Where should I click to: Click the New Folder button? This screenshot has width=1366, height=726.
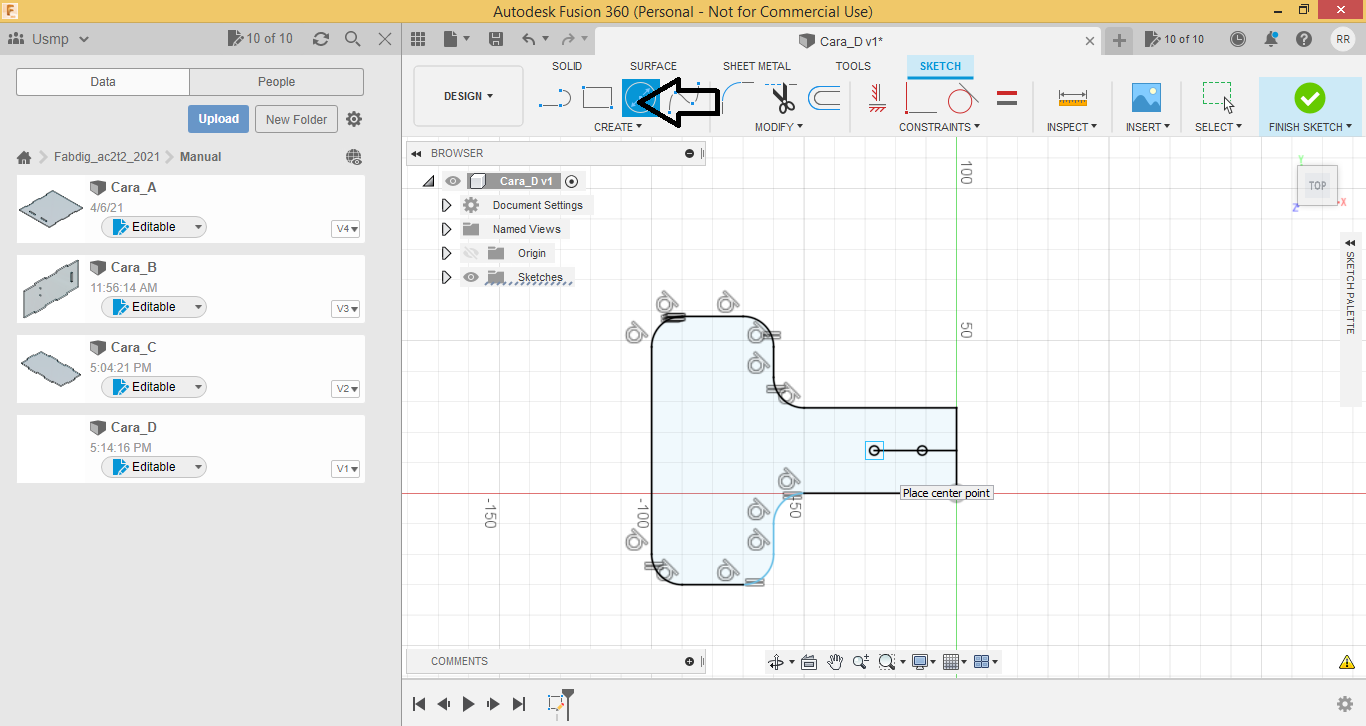(297, 119)
